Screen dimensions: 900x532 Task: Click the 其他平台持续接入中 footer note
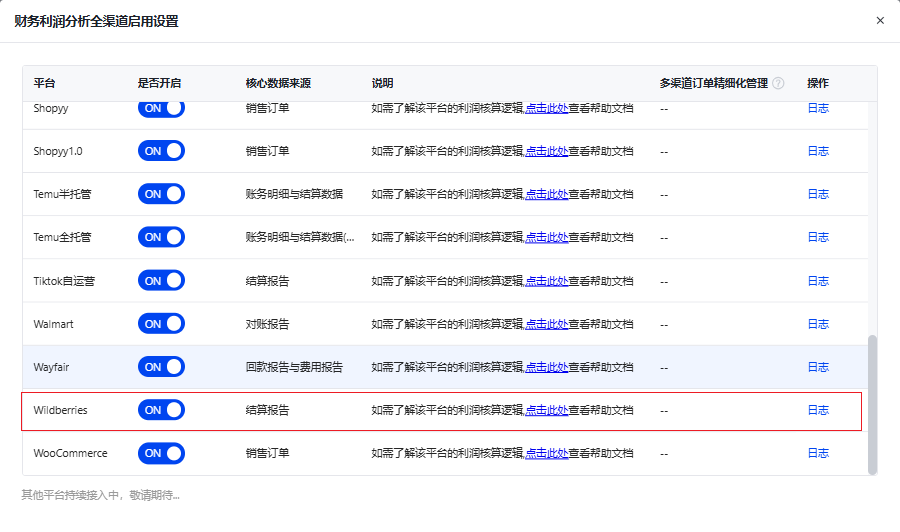pyautogui.click(x=100, y=495)
